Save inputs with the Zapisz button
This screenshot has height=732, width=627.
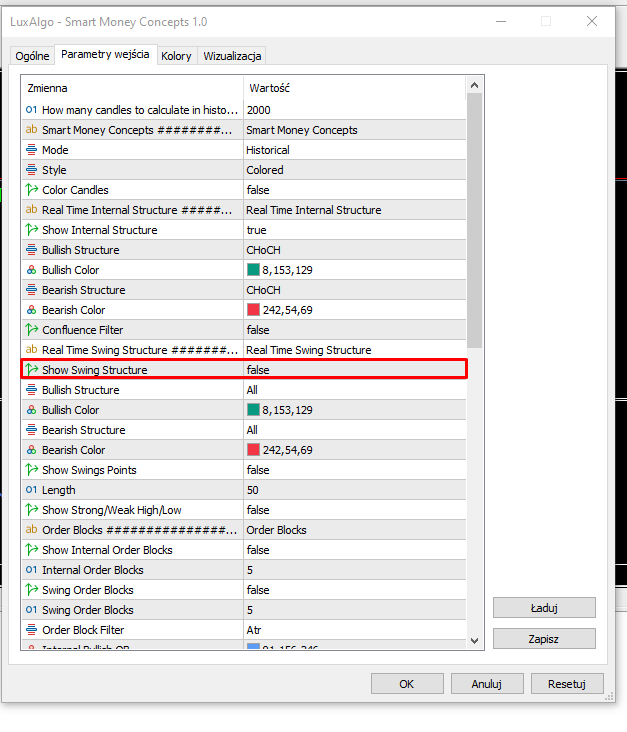pos(544,639)
